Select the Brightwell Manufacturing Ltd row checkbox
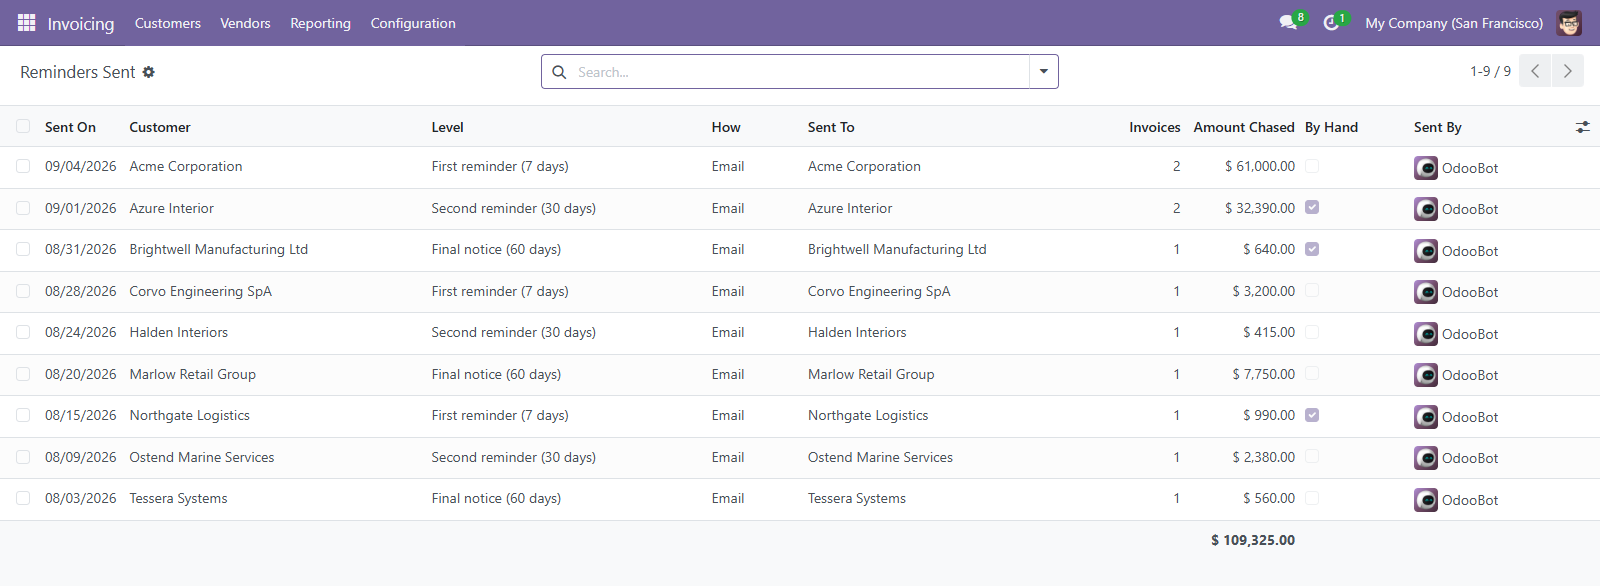Image resolution: width=1600 pixels, height=586 pixels. tap(23, 249)
